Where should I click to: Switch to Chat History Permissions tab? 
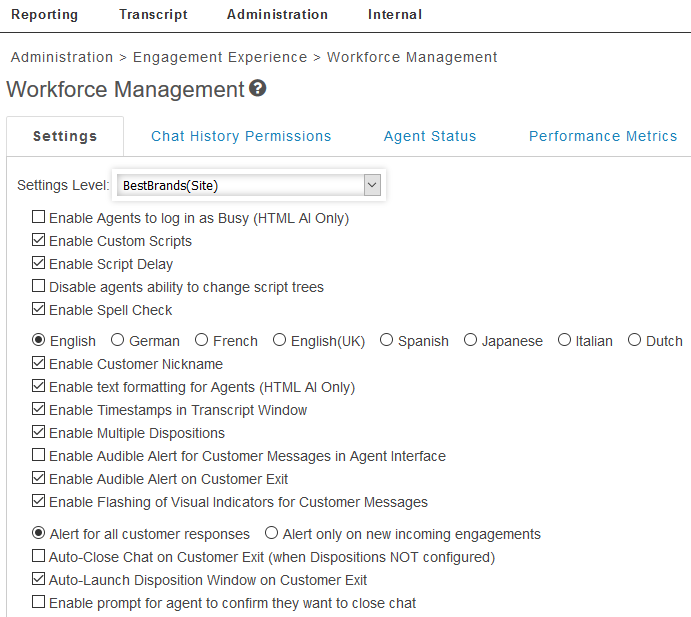coord(241,136)
